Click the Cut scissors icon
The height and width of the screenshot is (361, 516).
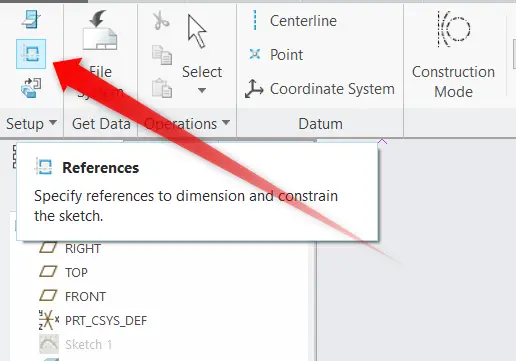pos(161,20)
